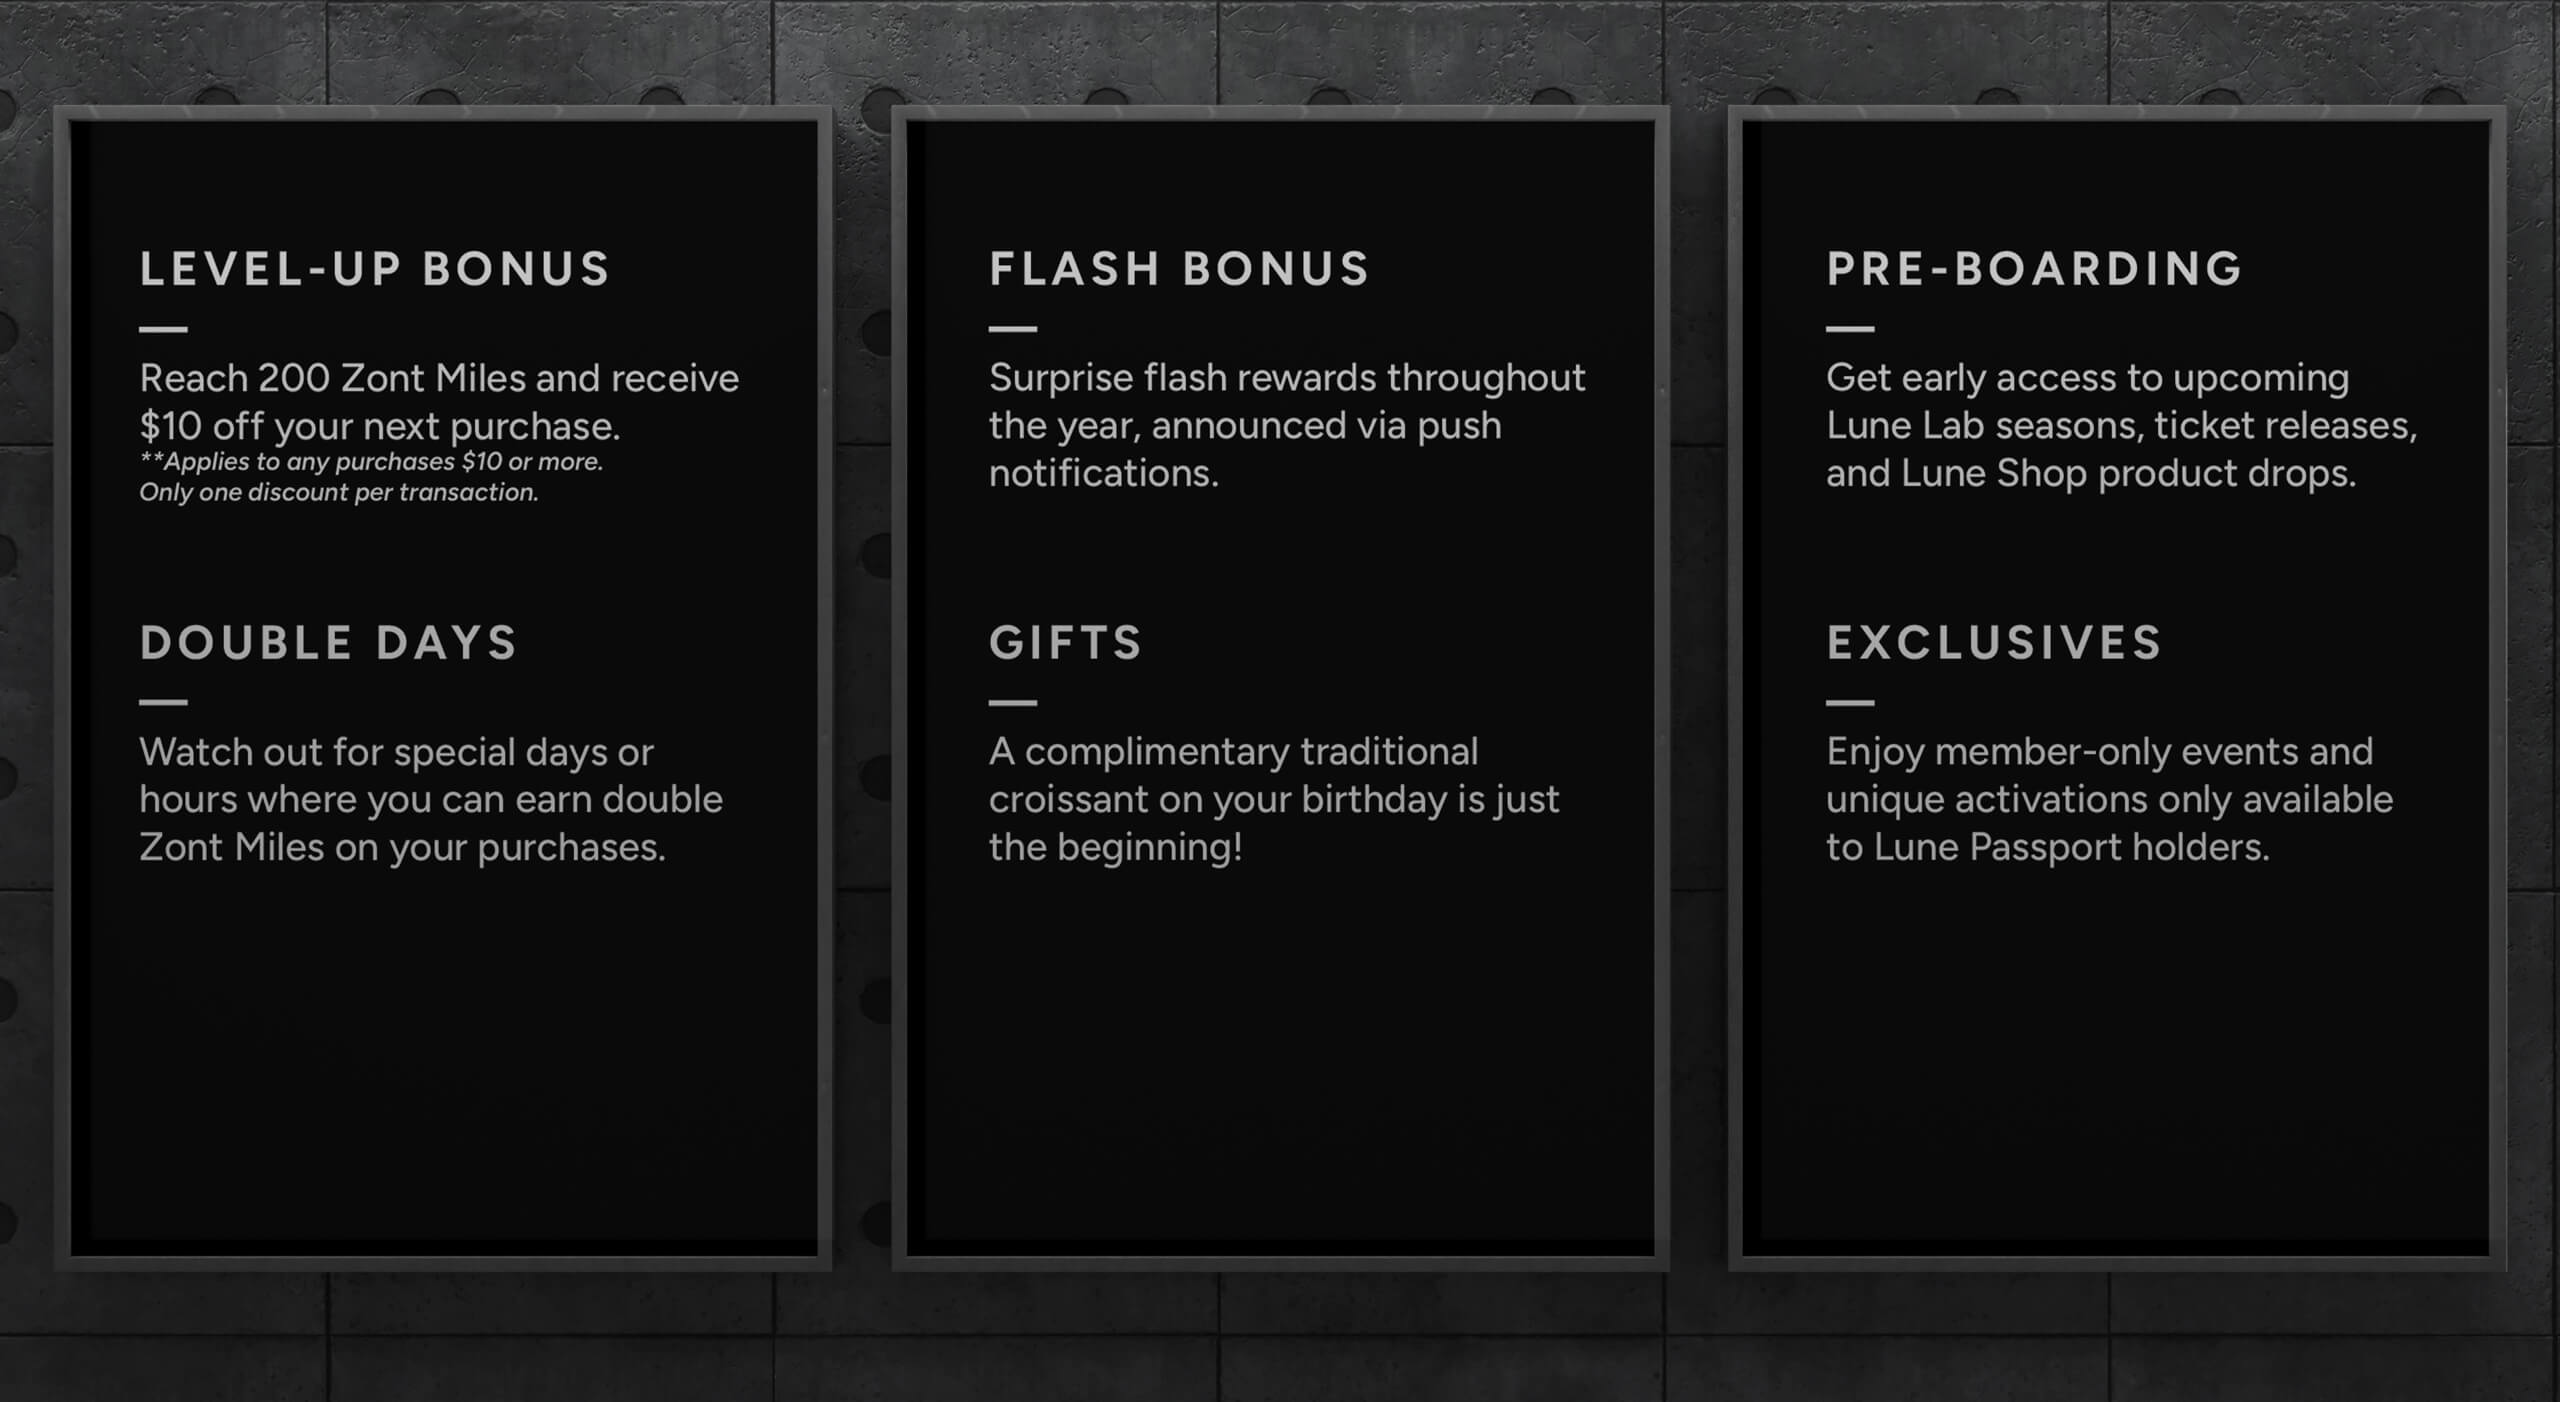Click the divider line under GIFTS
Image resolution: width=2560 pixels, height=1402 pixels.
1012,702
